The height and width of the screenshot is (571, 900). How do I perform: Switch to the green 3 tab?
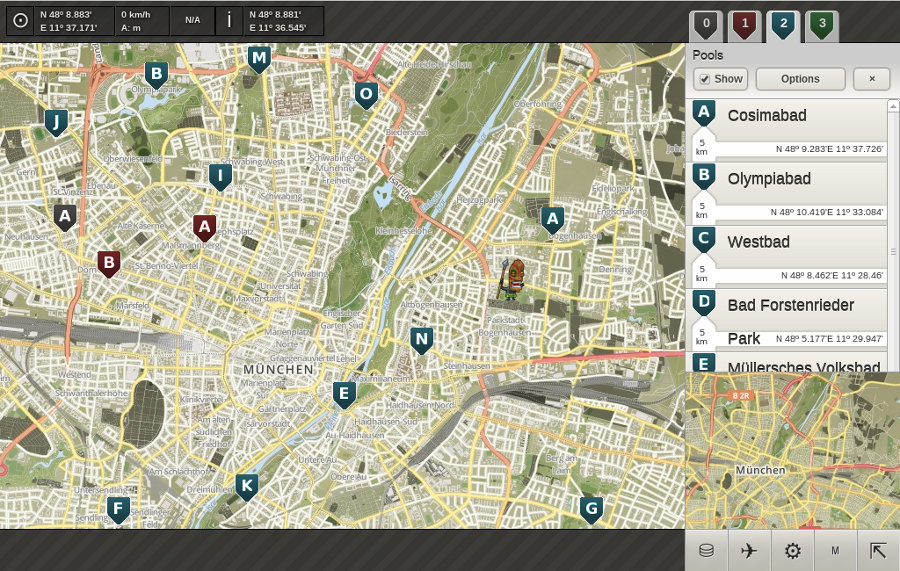coord(822,26)
